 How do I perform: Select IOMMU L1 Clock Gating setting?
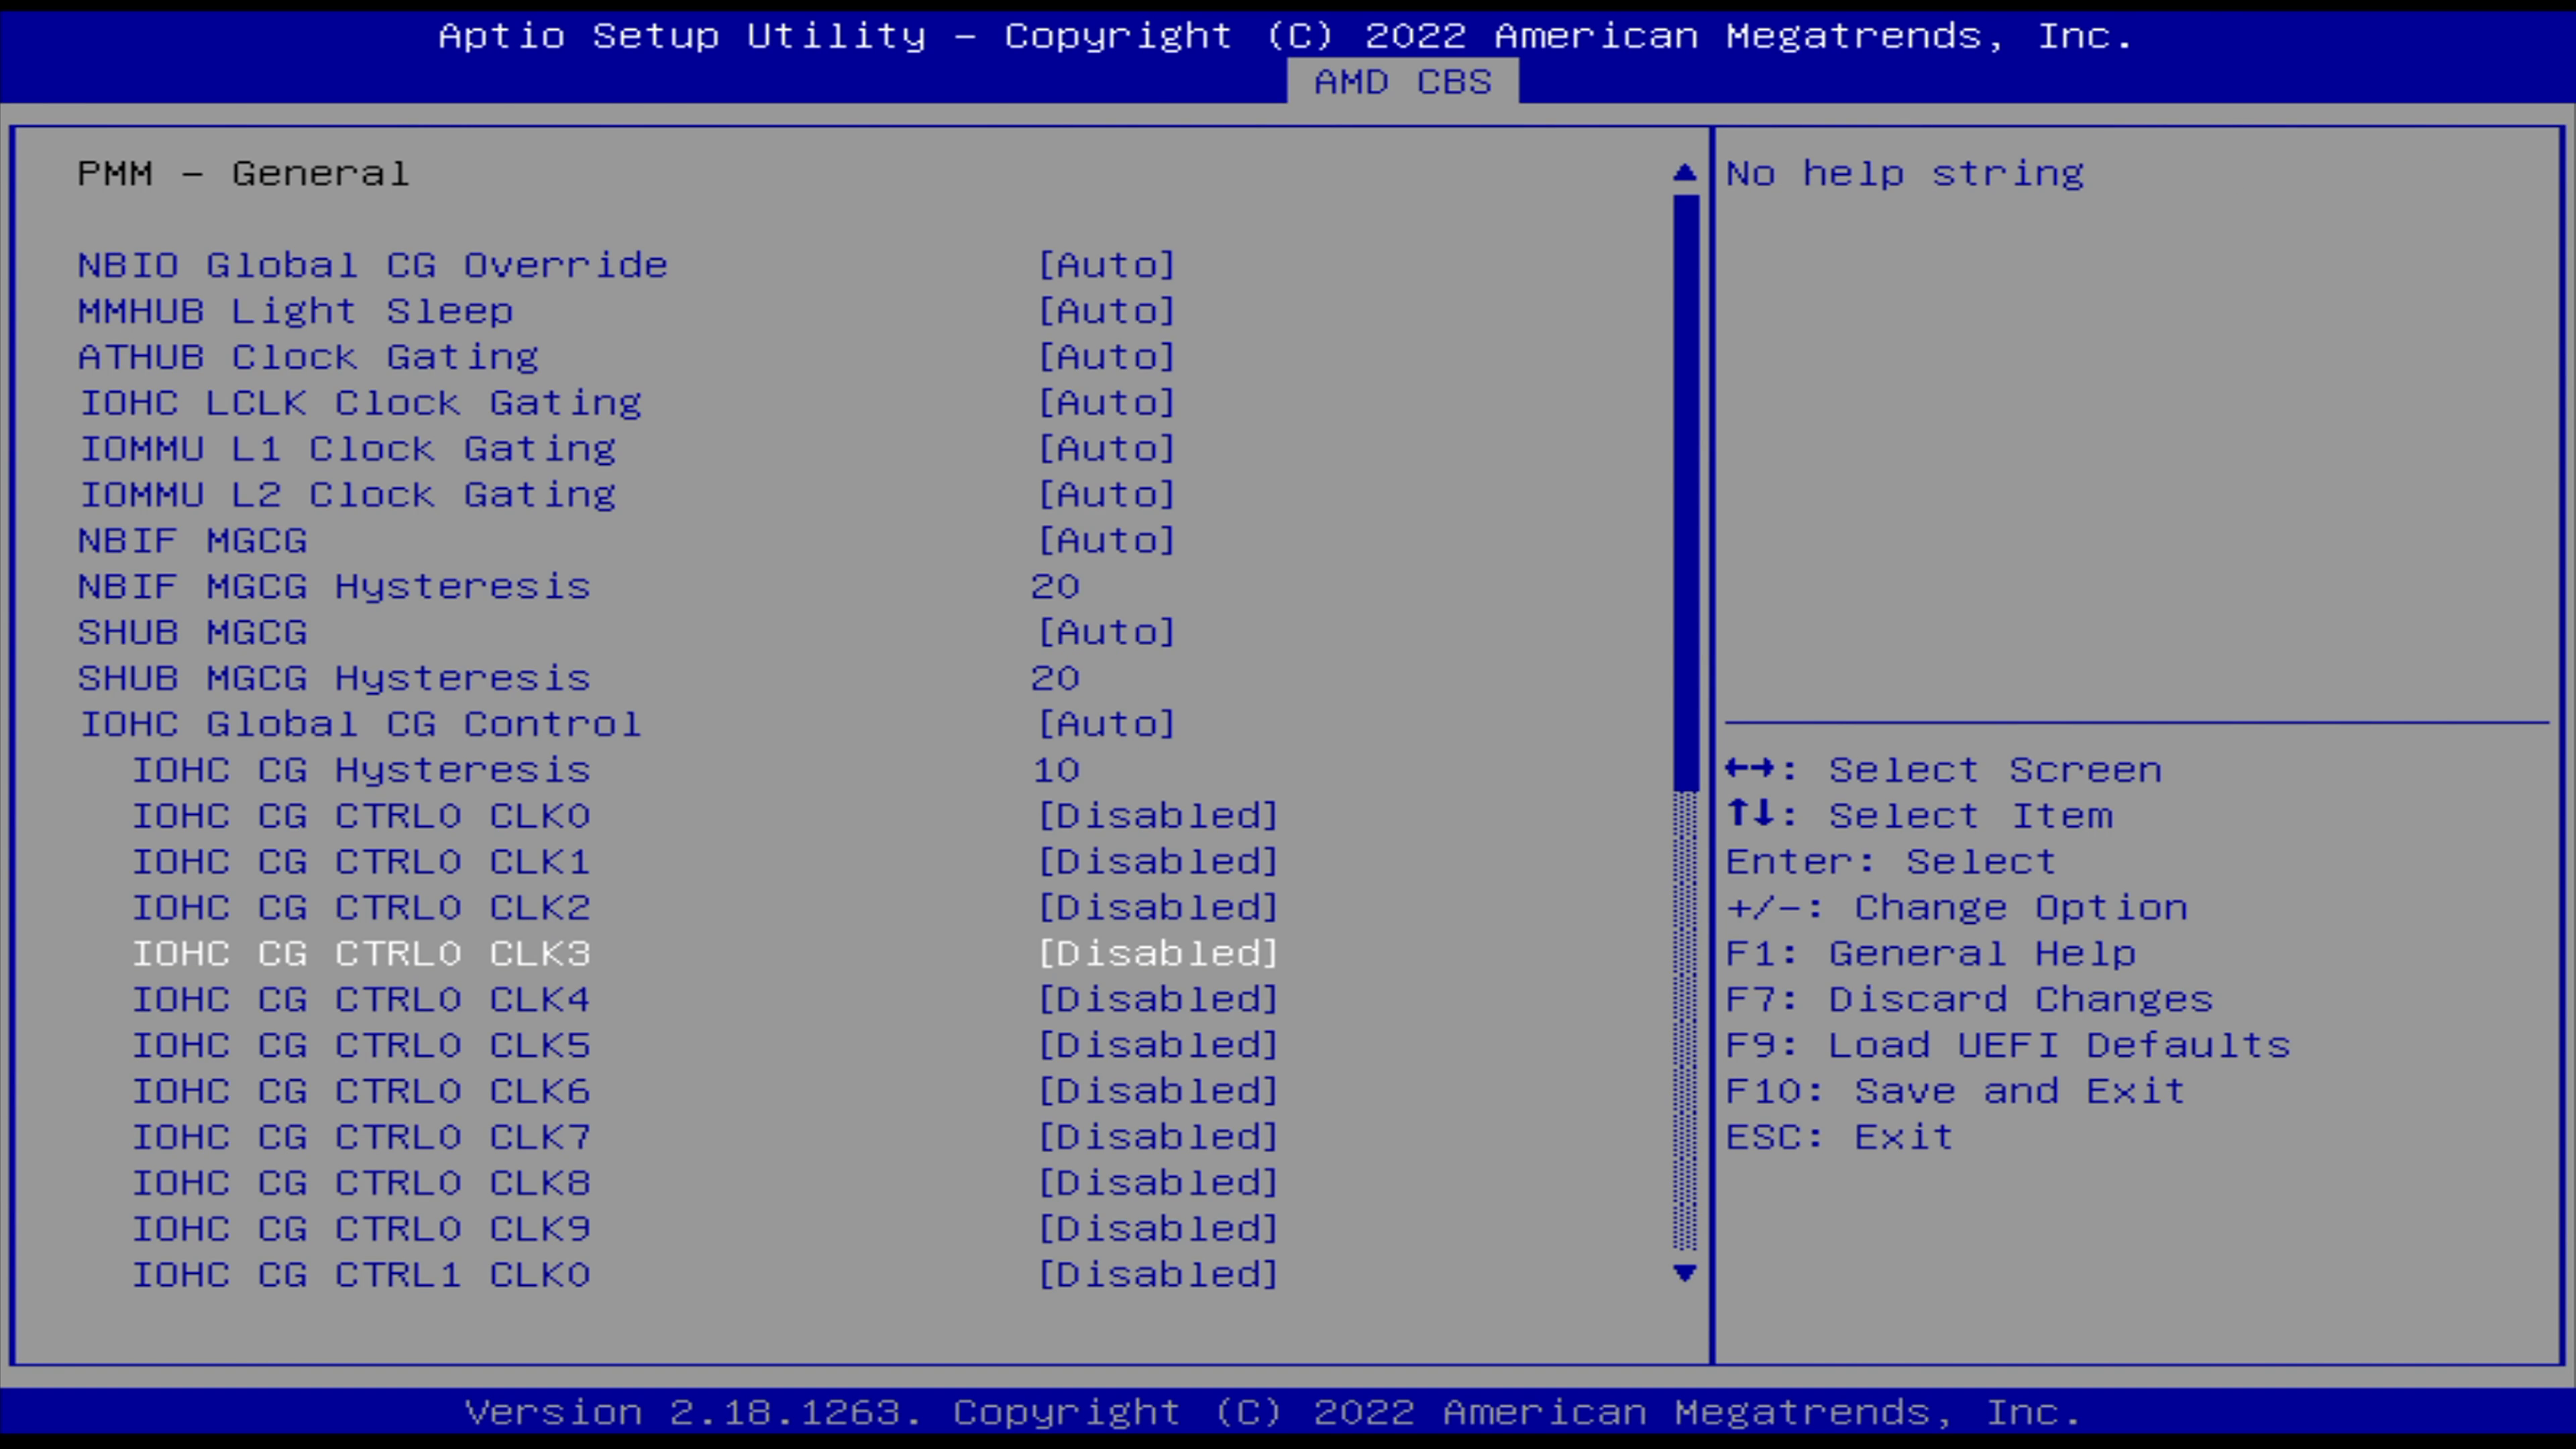coord(347,449)
